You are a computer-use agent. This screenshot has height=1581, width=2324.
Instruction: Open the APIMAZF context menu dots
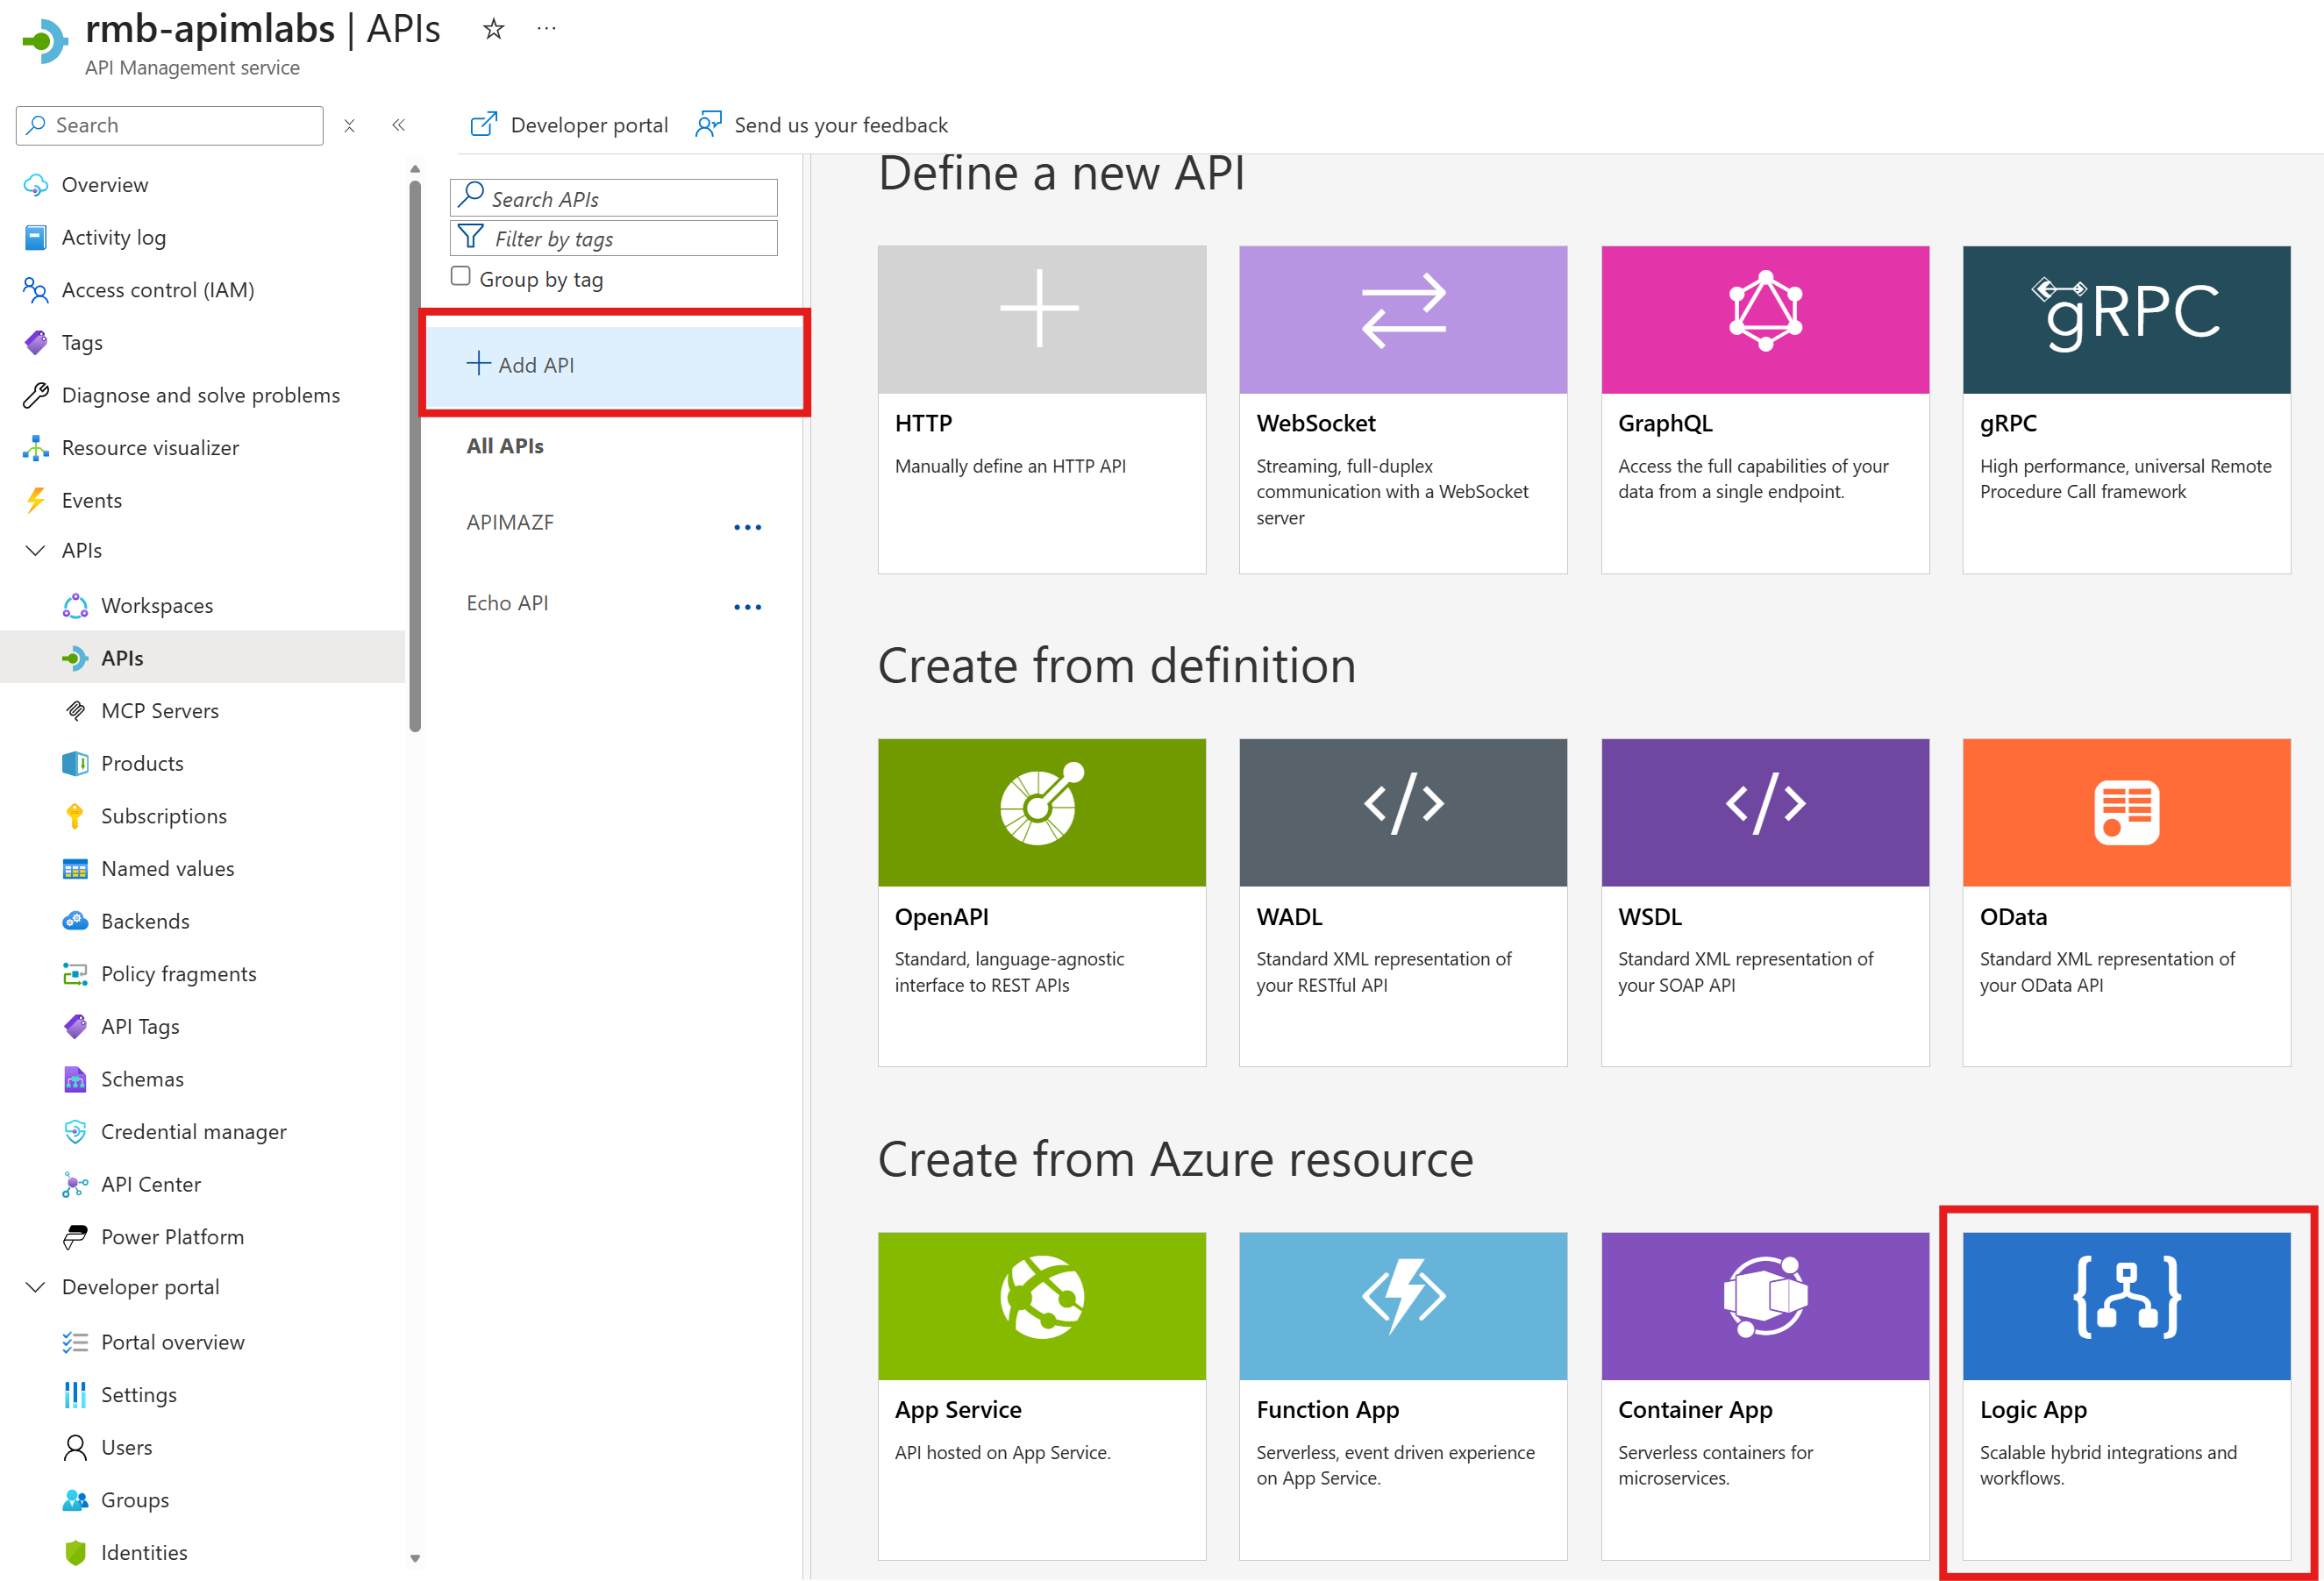pyautogui.click(x=747, y=527)
